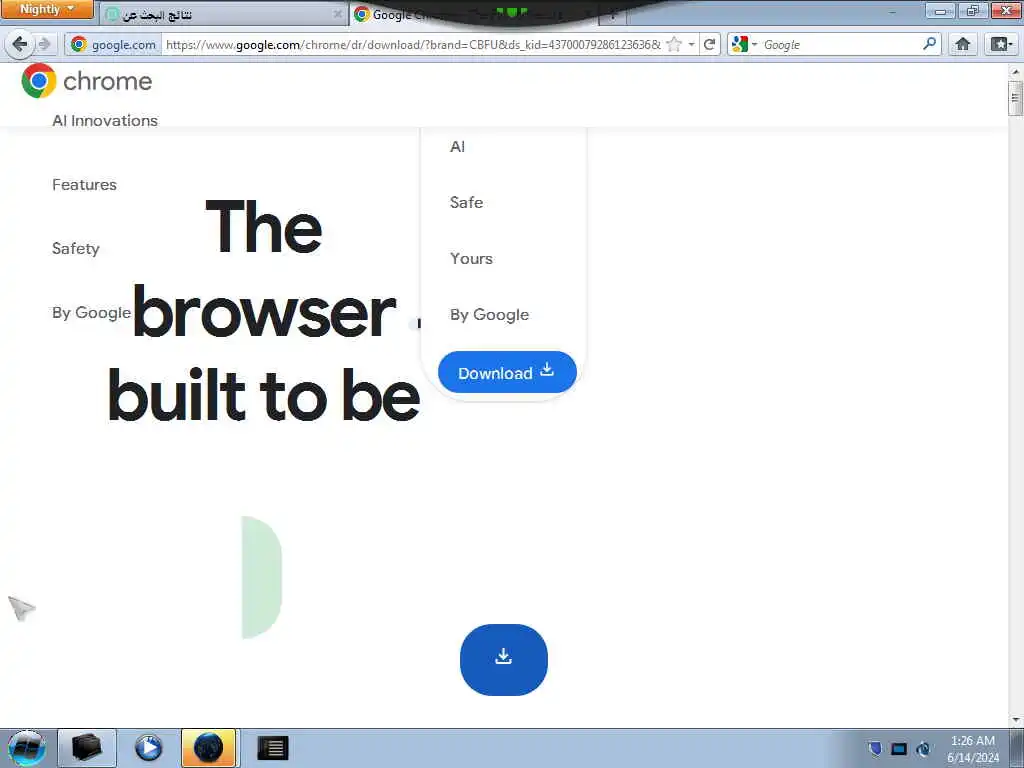Go to the browser home page
The image size is (1024, 768).
point(963,44)
